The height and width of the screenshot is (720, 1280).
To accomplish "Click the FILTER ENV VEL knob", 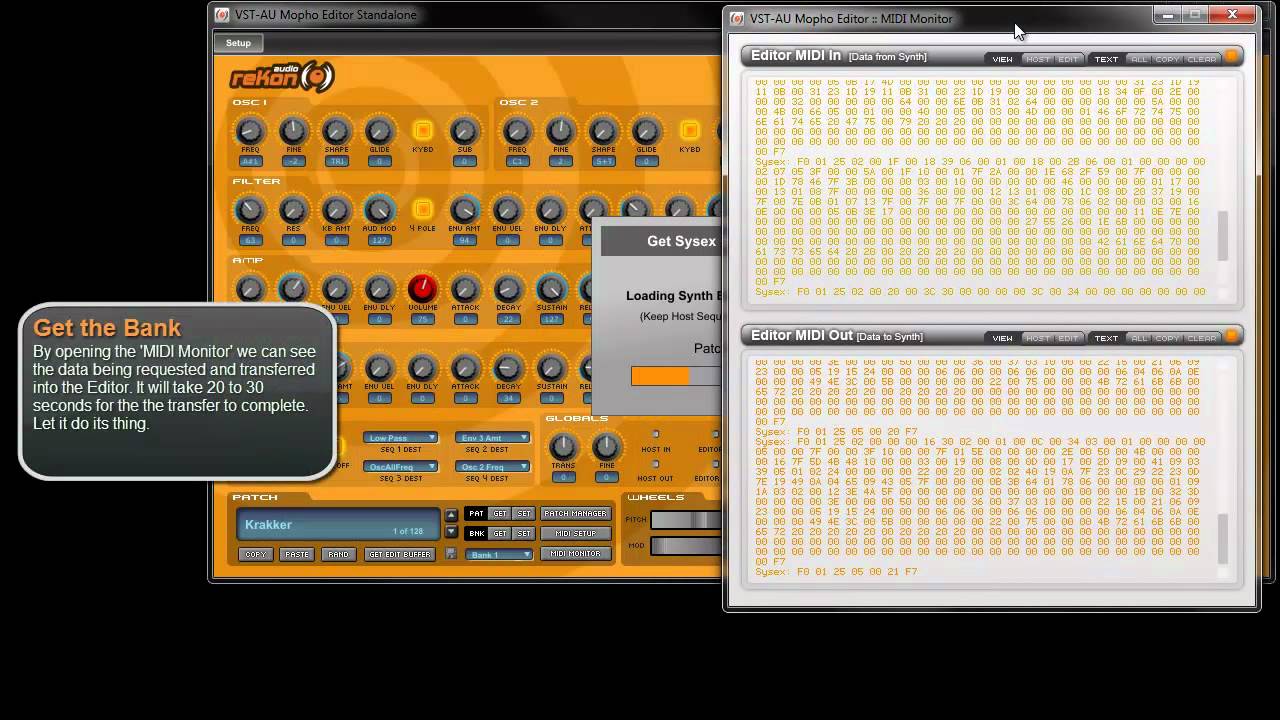I will click(507, 210).
